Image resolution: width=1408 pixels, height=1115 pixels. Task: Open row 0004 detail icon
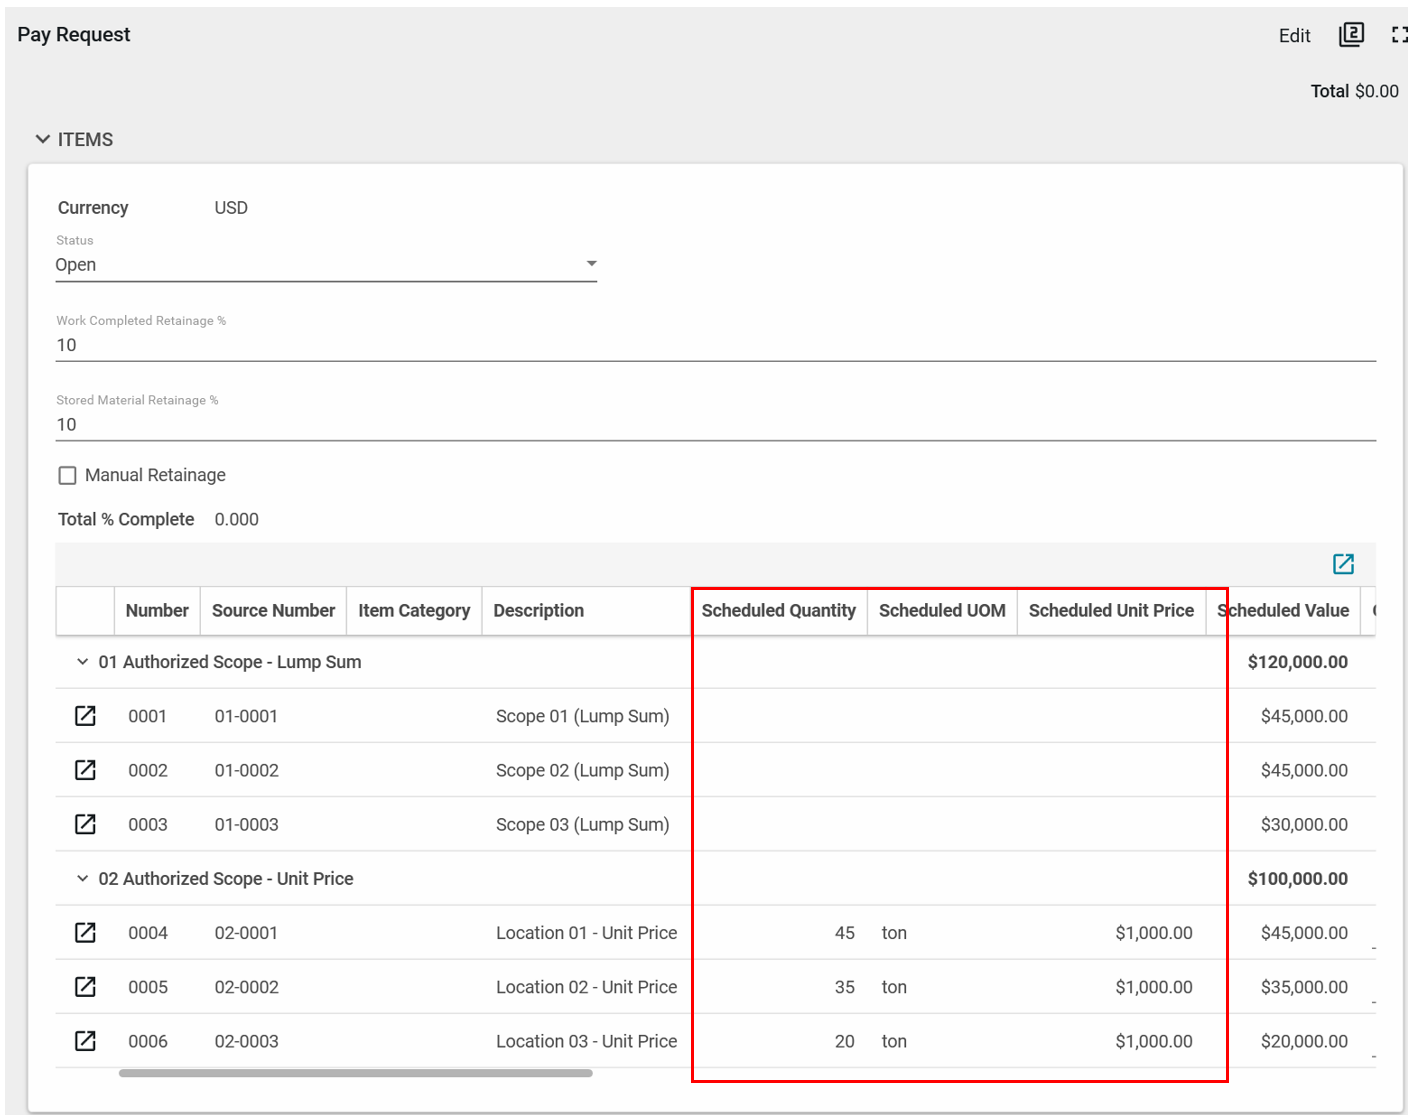click(x=86, y=933)
